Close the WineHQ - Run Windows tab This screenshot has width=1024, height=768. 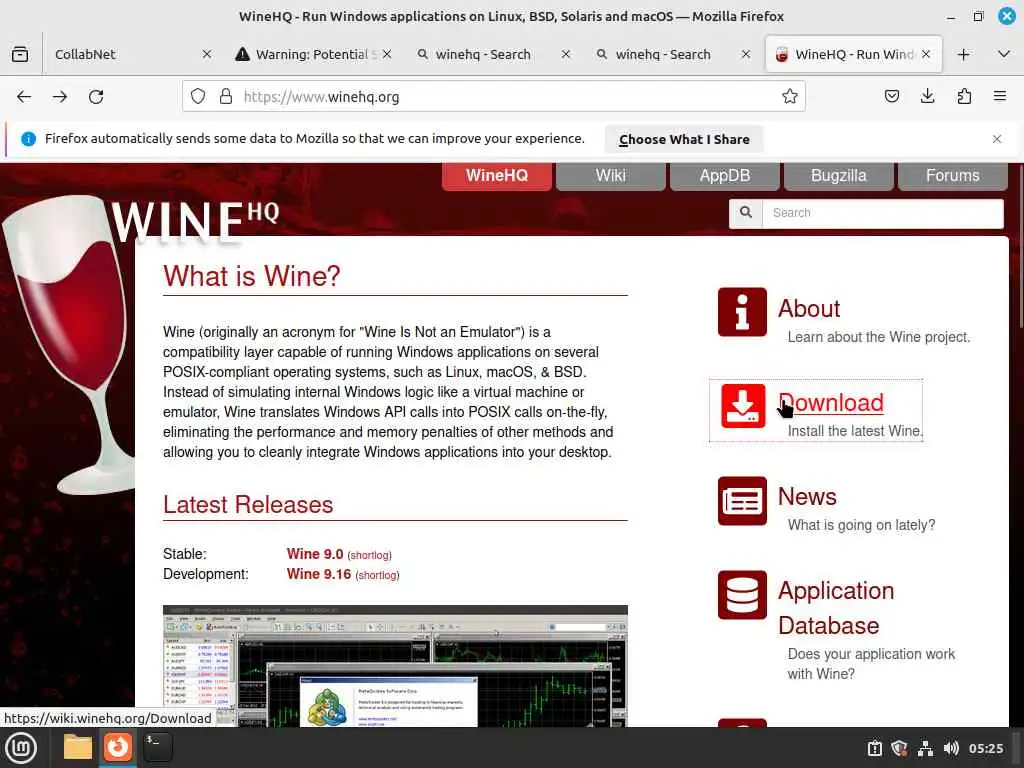coord(925,54)
